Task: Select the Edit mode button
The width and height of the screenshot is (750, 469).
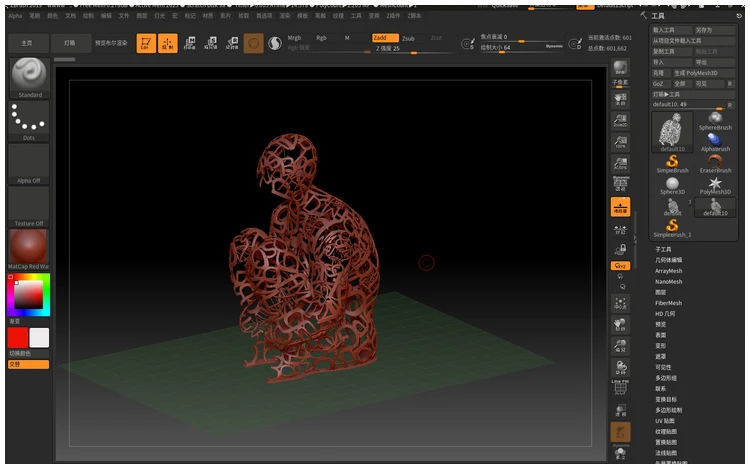Action: point(145,43)
